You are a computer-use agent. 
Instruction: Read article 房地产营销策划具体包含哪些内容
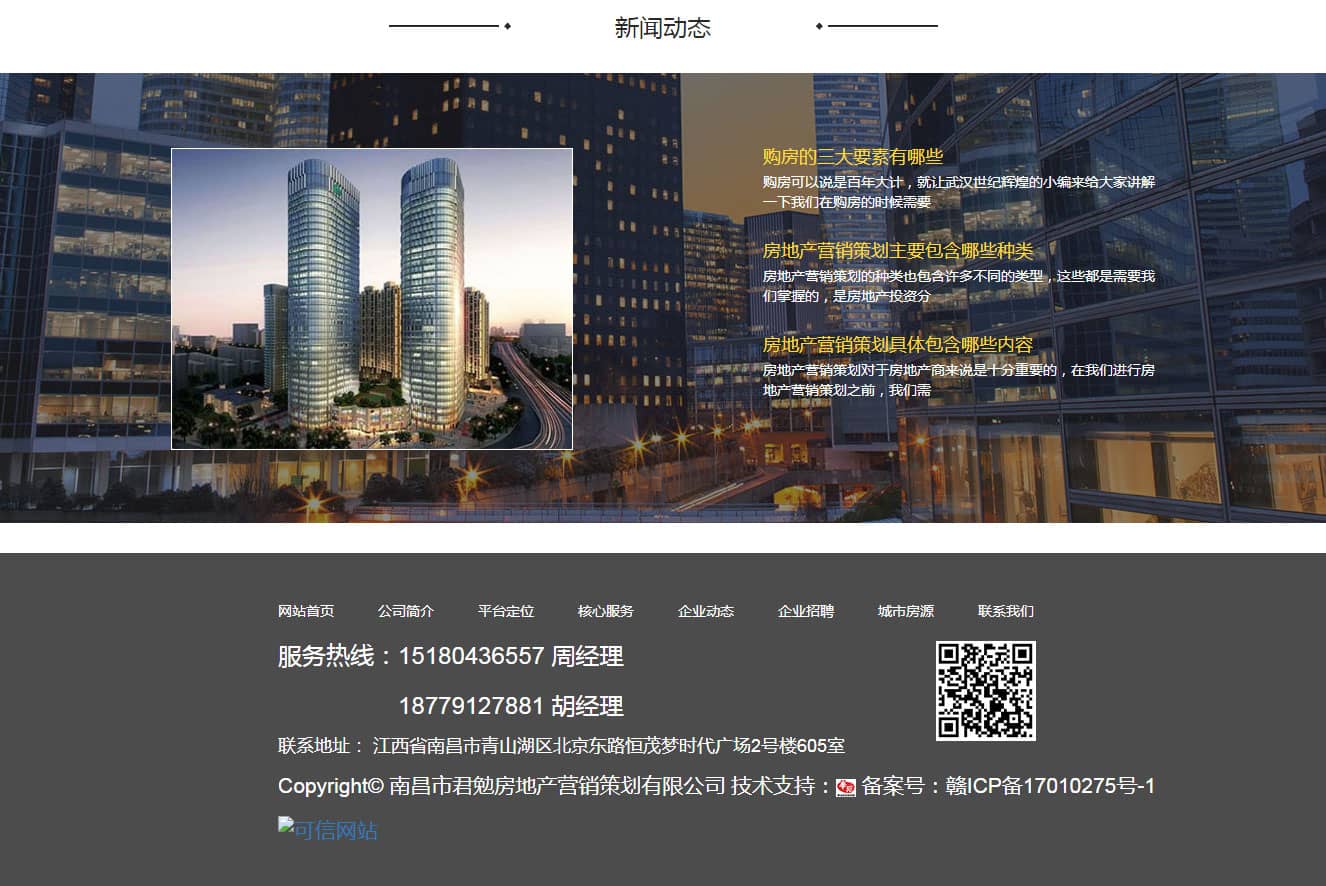(x=897, y=345)
